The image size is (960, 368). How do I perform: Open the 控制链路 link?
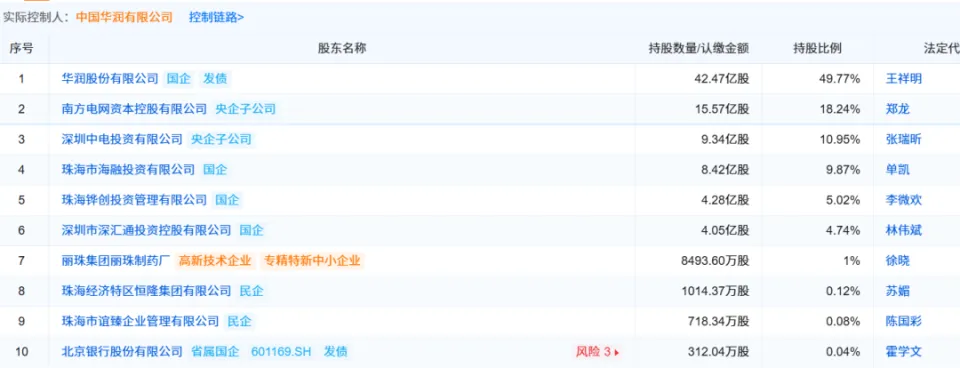click(216, 17)
